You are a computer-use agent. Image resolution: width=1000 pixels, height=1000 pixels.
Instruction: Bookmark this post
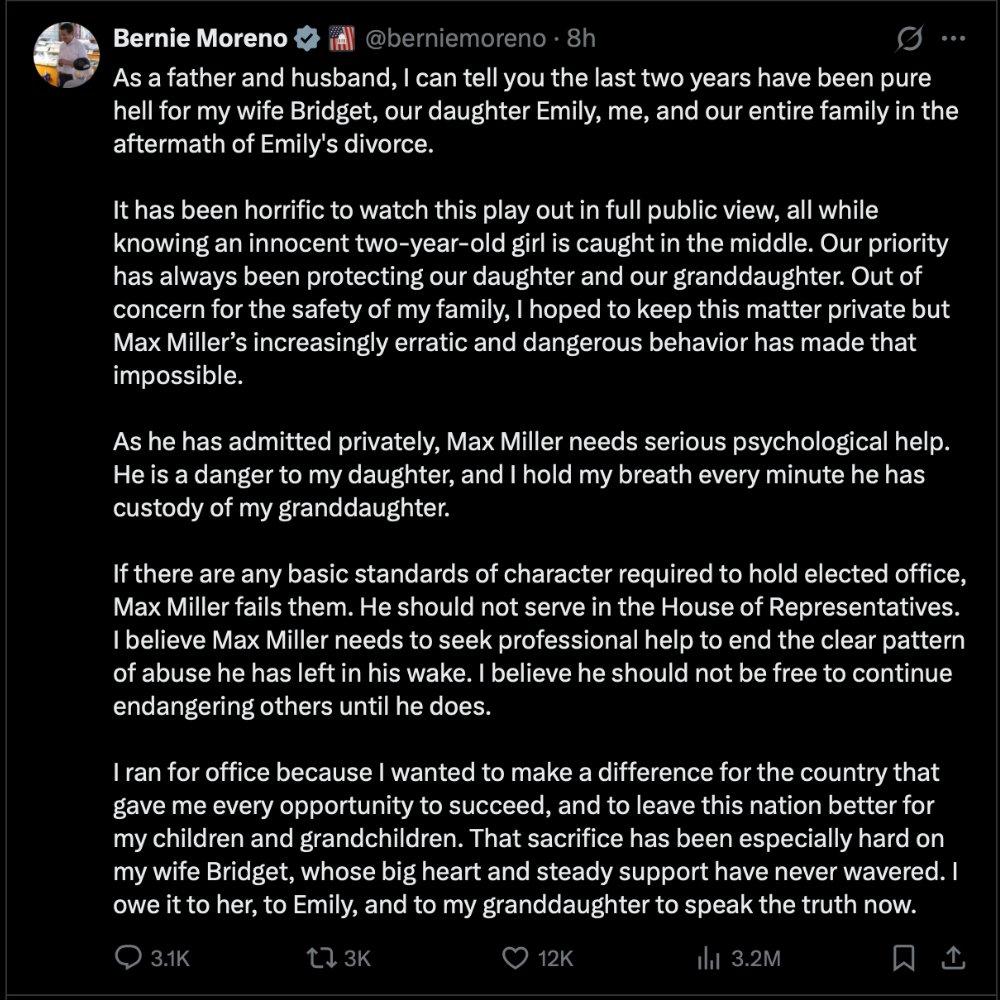click(x=903, y=958)
